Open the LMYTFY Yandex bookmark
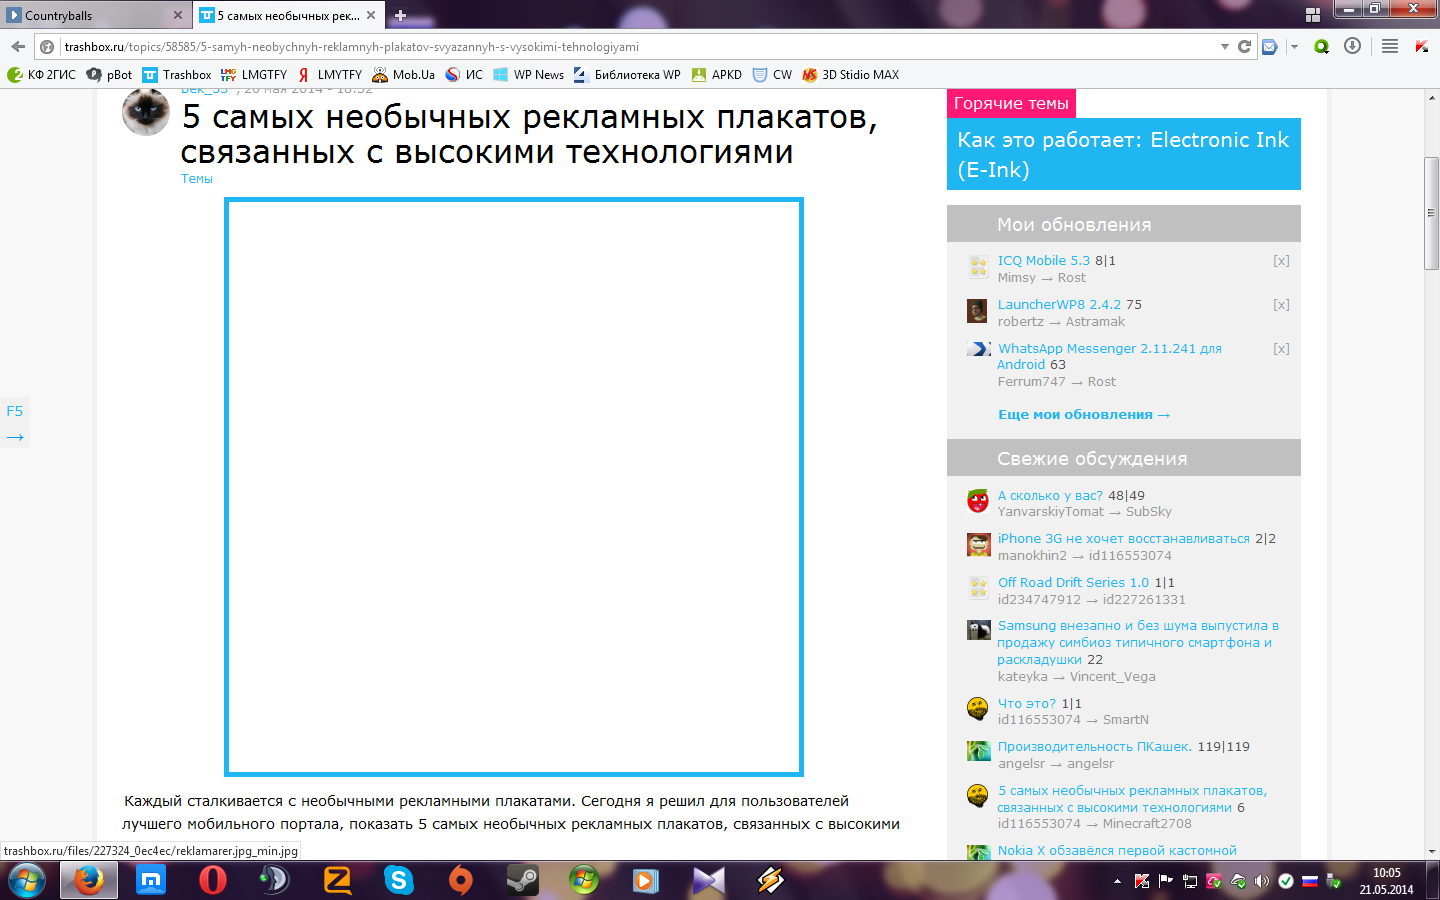This screenshot has height=900, width=1440. click(x=330, y=74)
